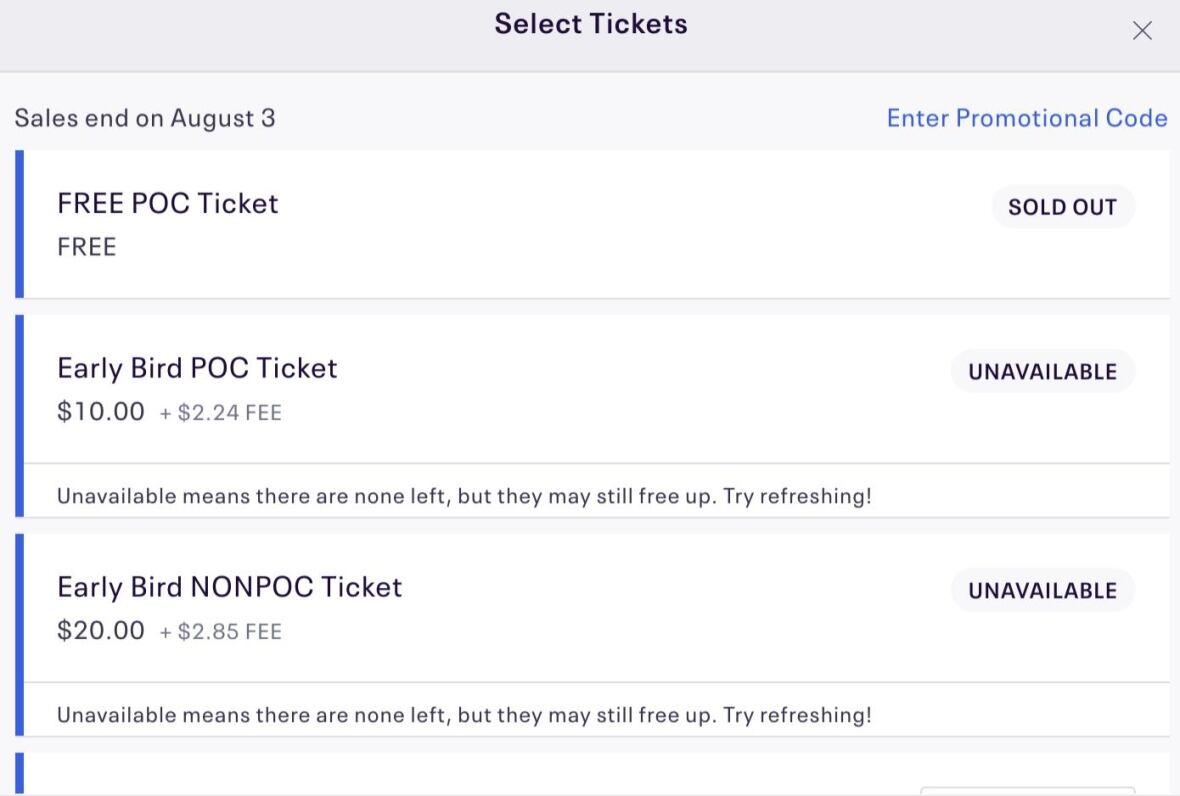Click the $10.00 ticket price

pos(101,412)
